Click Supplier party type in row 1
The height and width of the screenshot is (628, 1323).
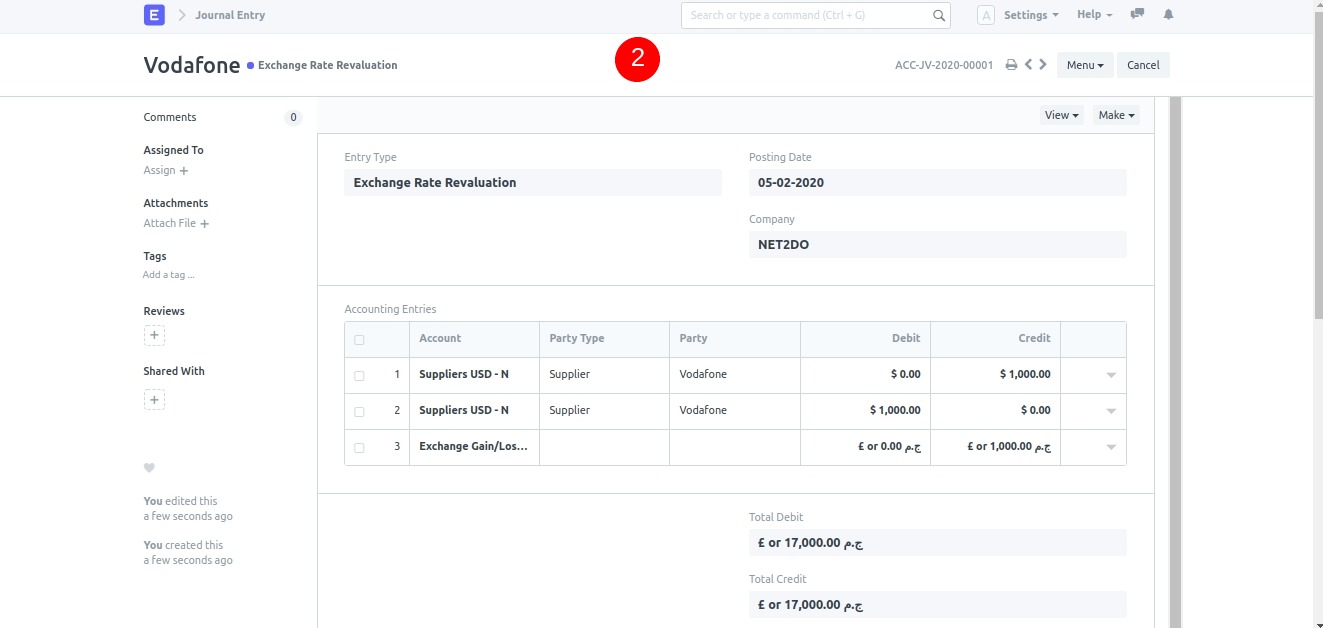(570, 374)
